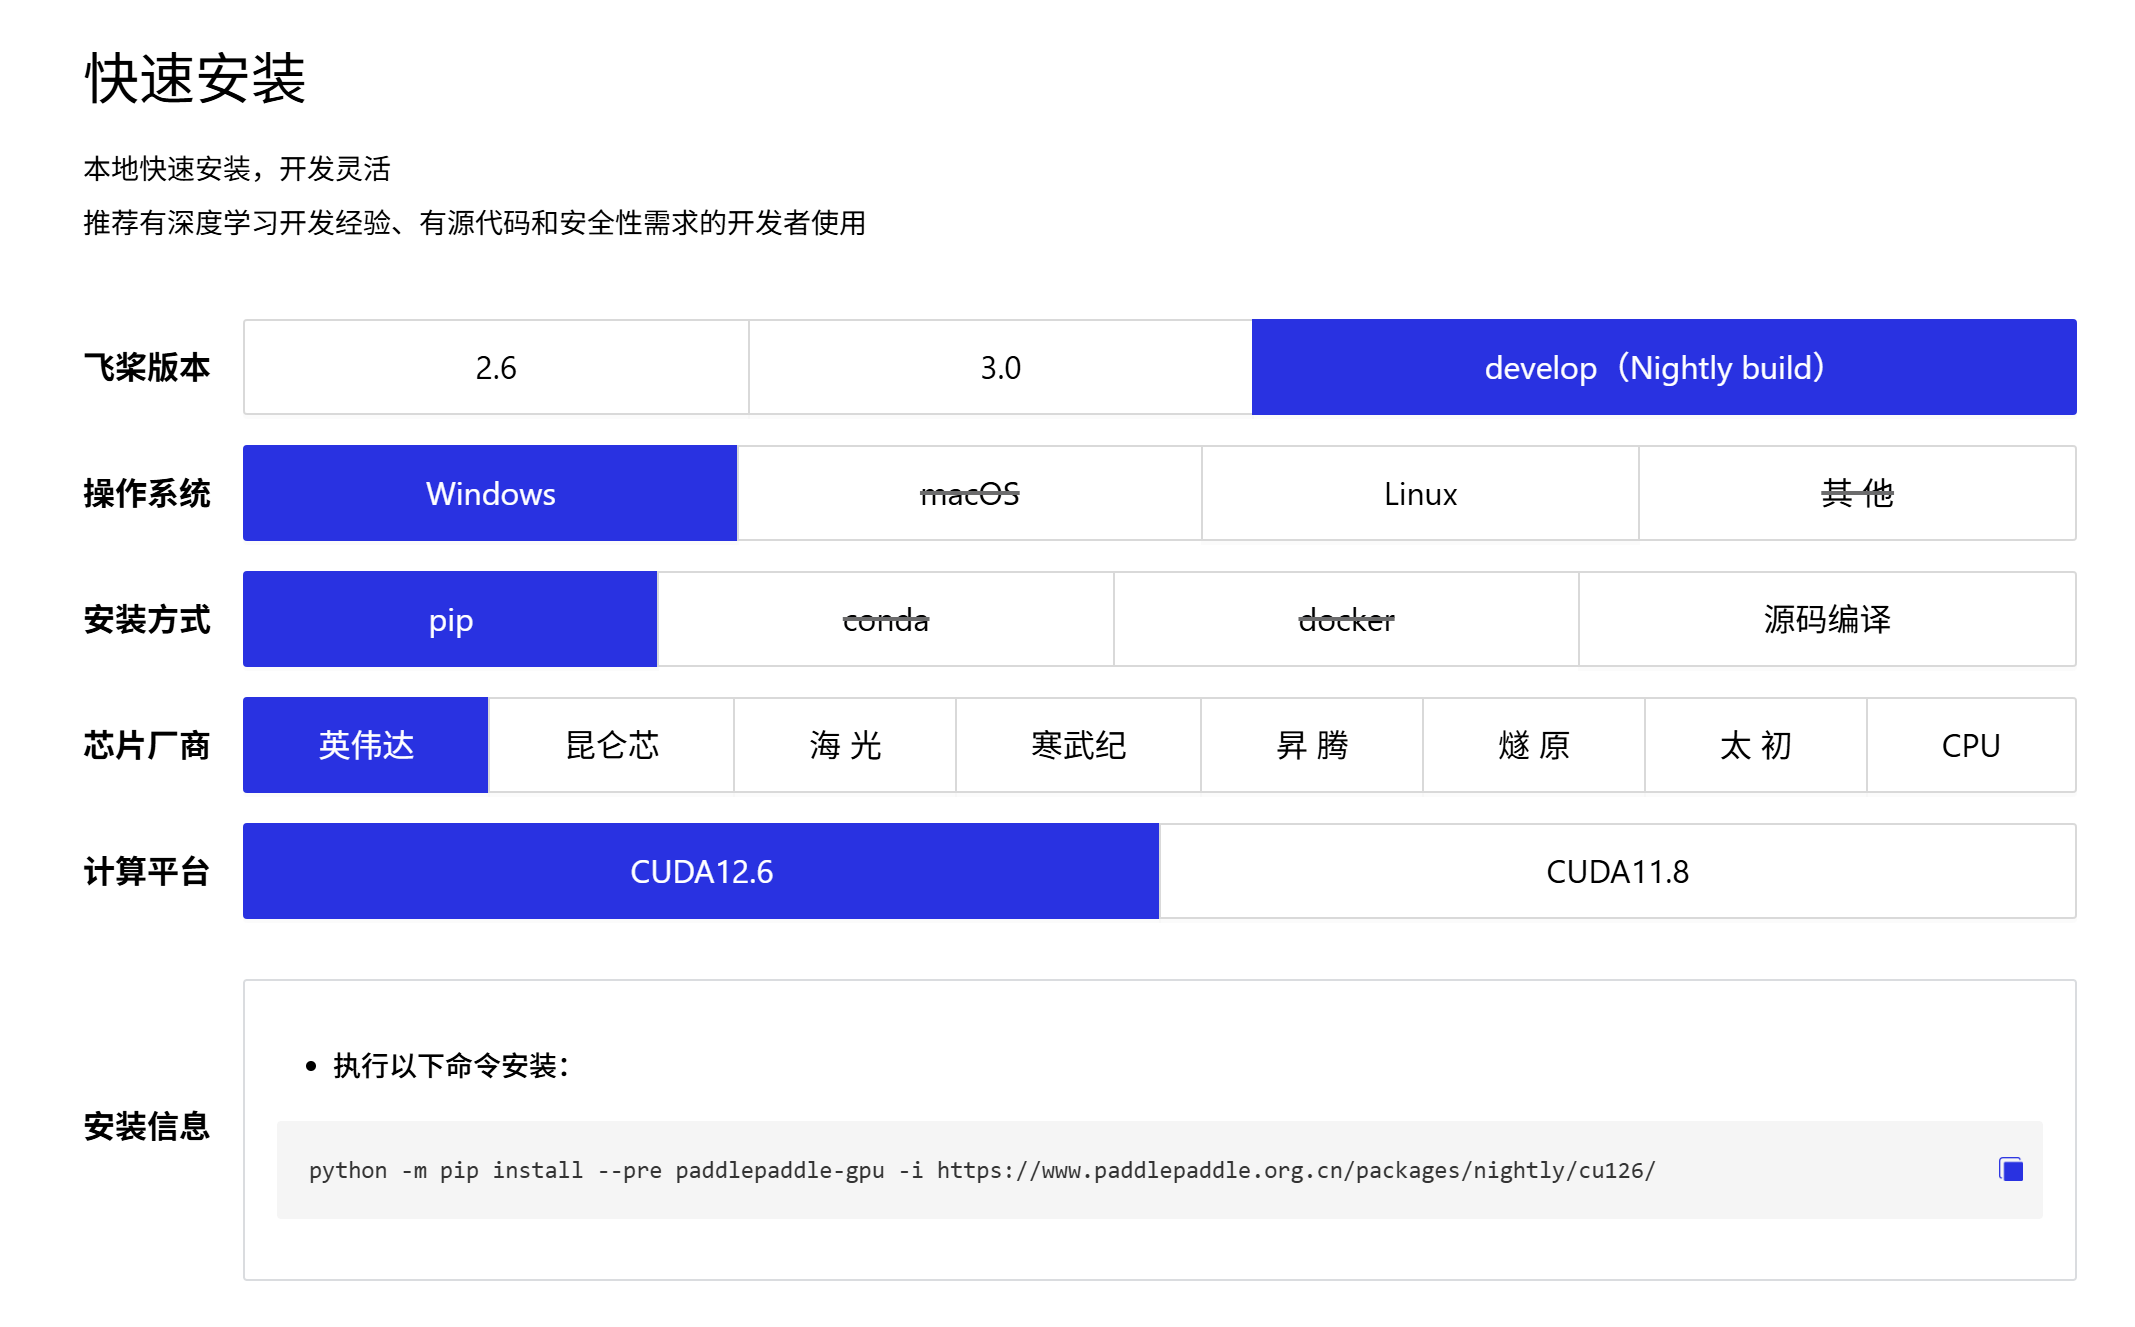Click the install command text
Screen dimensions: 2135x1327
tap(981, 1170)
